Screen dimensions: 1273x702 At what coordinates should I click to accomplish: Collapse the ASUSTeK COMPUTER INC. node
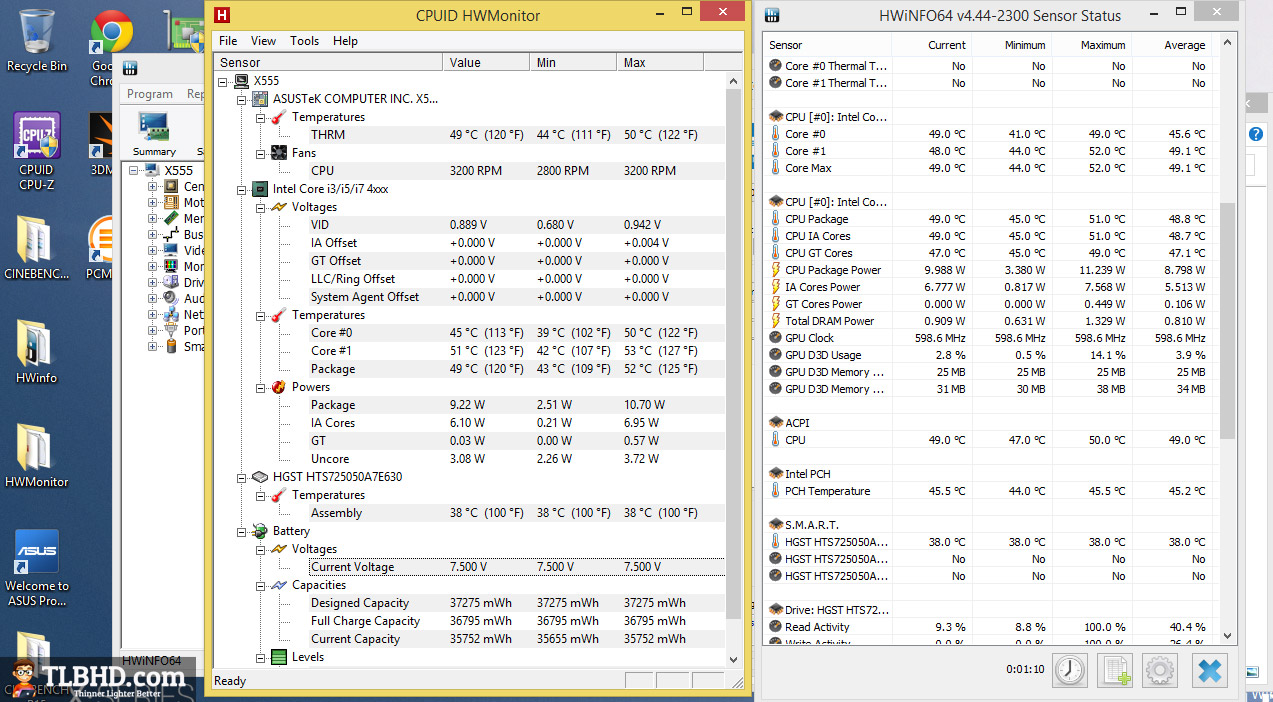pyautogui.click(x=241, y=99)
